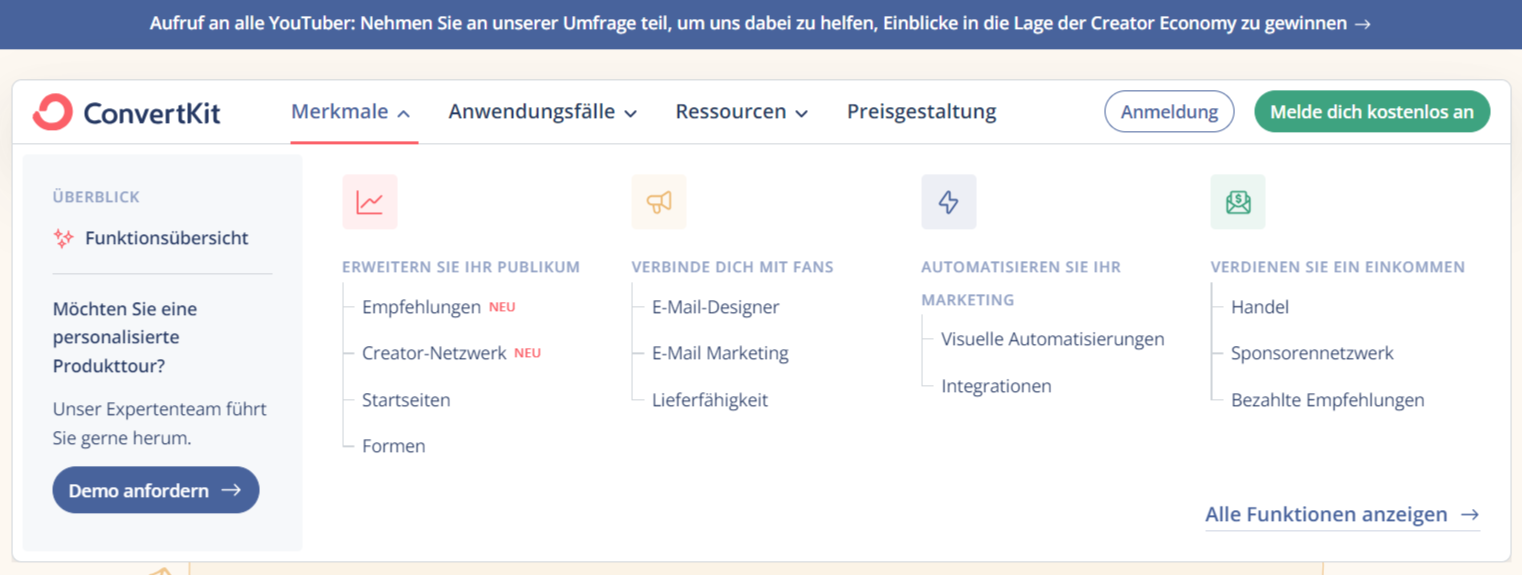Select E-Mail Marketing
Screen dimensions: 1522x575
tap(720, 353)
